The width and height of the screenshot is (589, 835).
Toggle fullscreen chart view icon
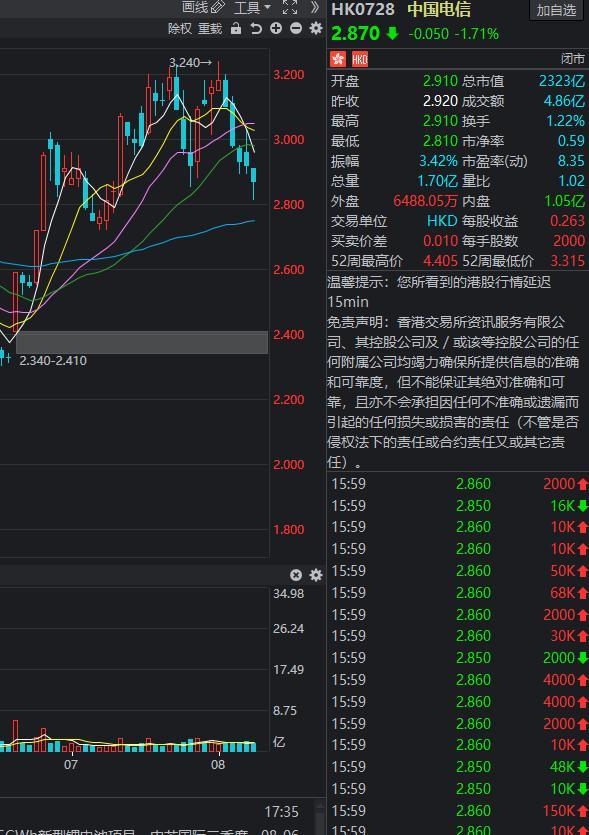pos(290,7)
